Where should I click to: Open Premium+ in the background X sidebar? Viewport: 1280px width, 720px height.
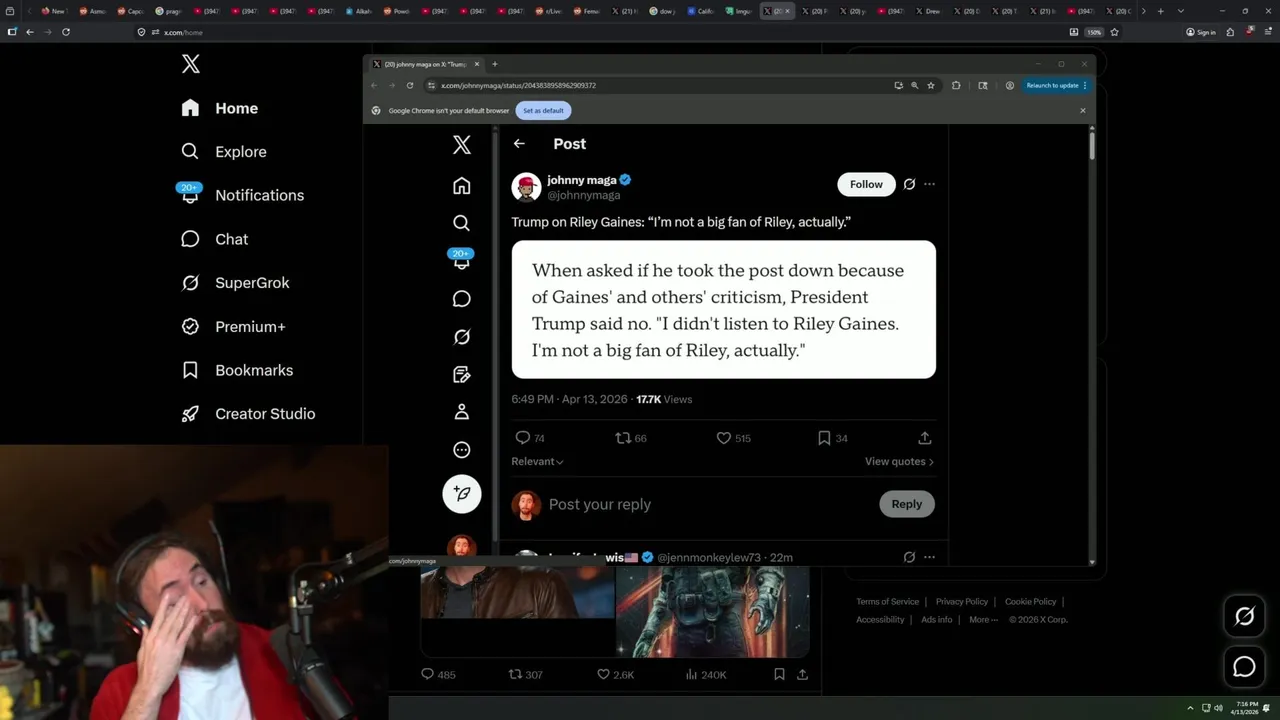pos(233,326)
